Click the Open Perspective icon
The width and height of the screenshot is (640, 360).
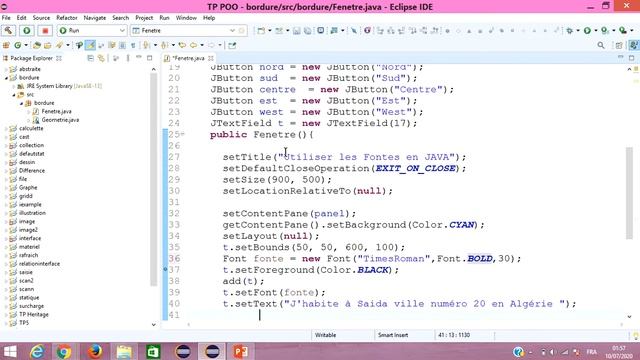pos(619,45)
